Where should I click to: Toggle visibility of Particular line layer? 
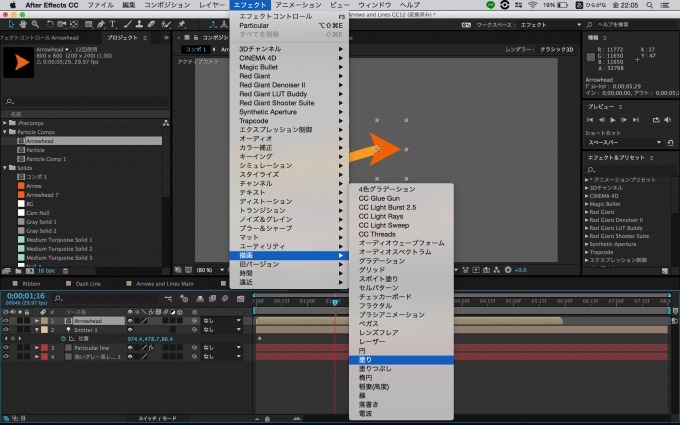coord(5,347)
